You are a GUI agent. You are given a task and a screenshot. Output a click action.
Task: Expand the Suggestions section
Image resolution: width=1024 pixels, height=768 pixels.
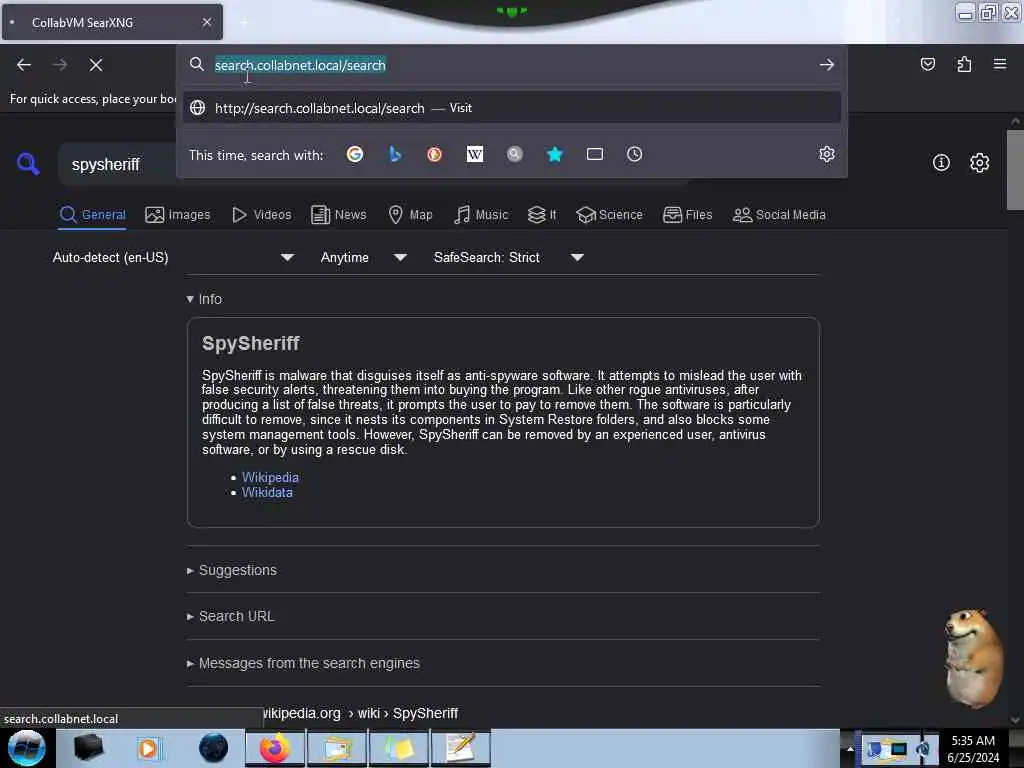point(232,570)
